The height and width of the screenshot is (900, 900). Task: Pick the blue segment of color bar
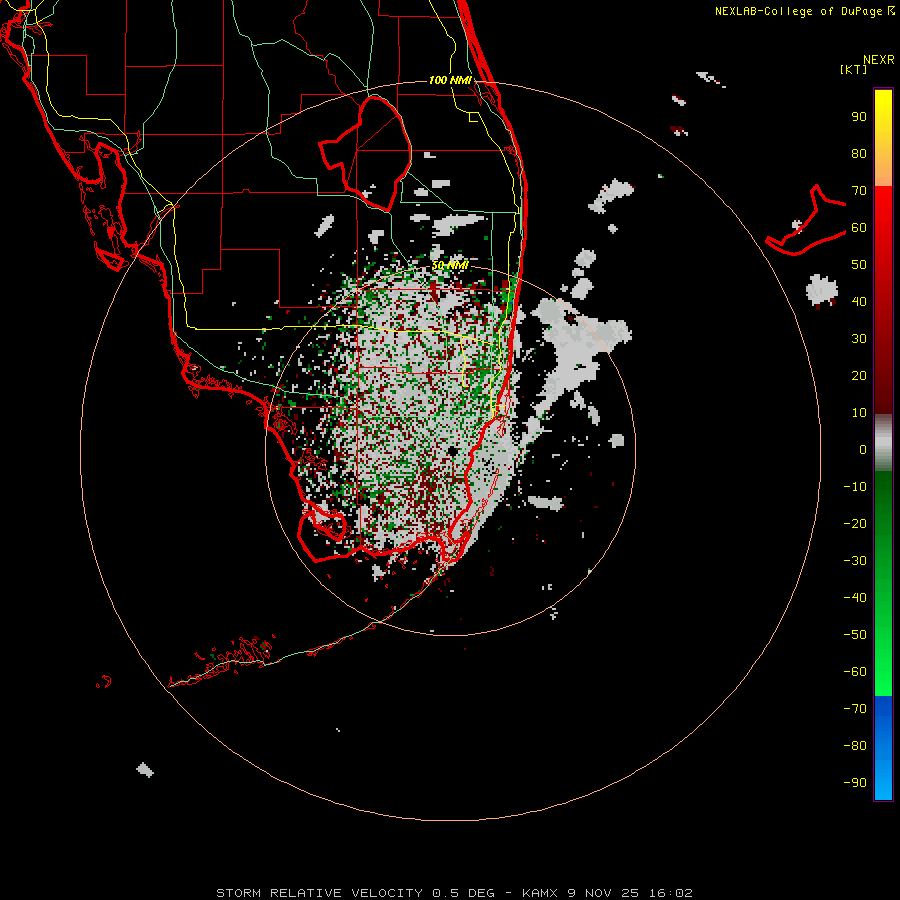[883, 748]
